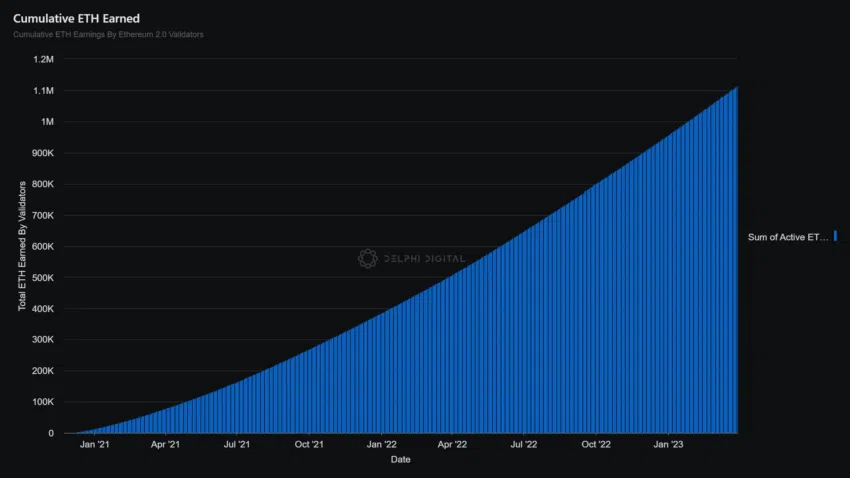This screenshot has width=850, height=478.
Task: Click the tallest rightmost bar in the chart
Action: click(735, 260)
